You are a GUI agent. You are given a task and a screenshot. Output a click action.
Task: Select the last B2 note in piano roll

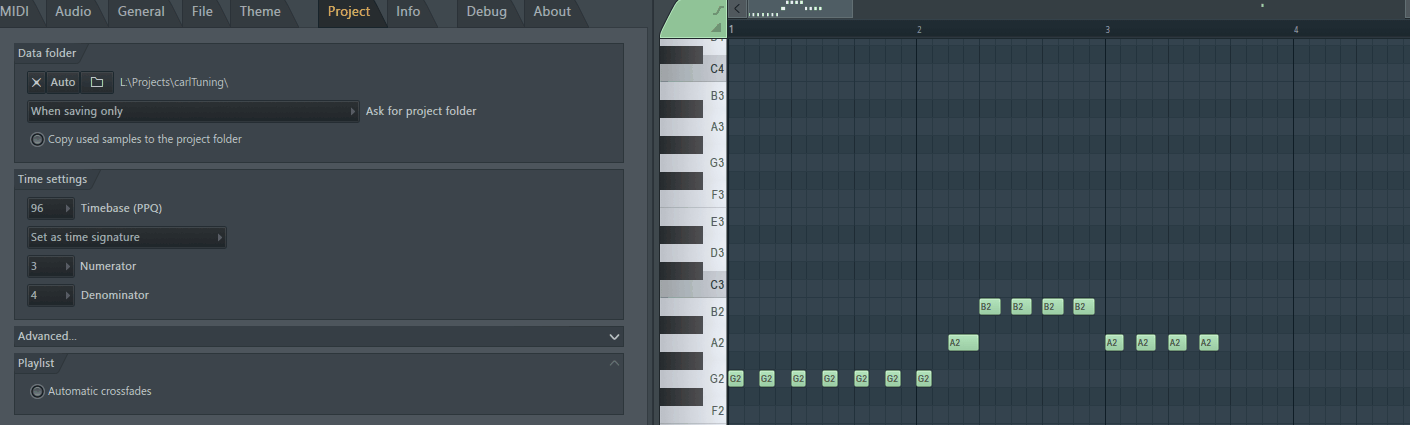pos(1084,307)
